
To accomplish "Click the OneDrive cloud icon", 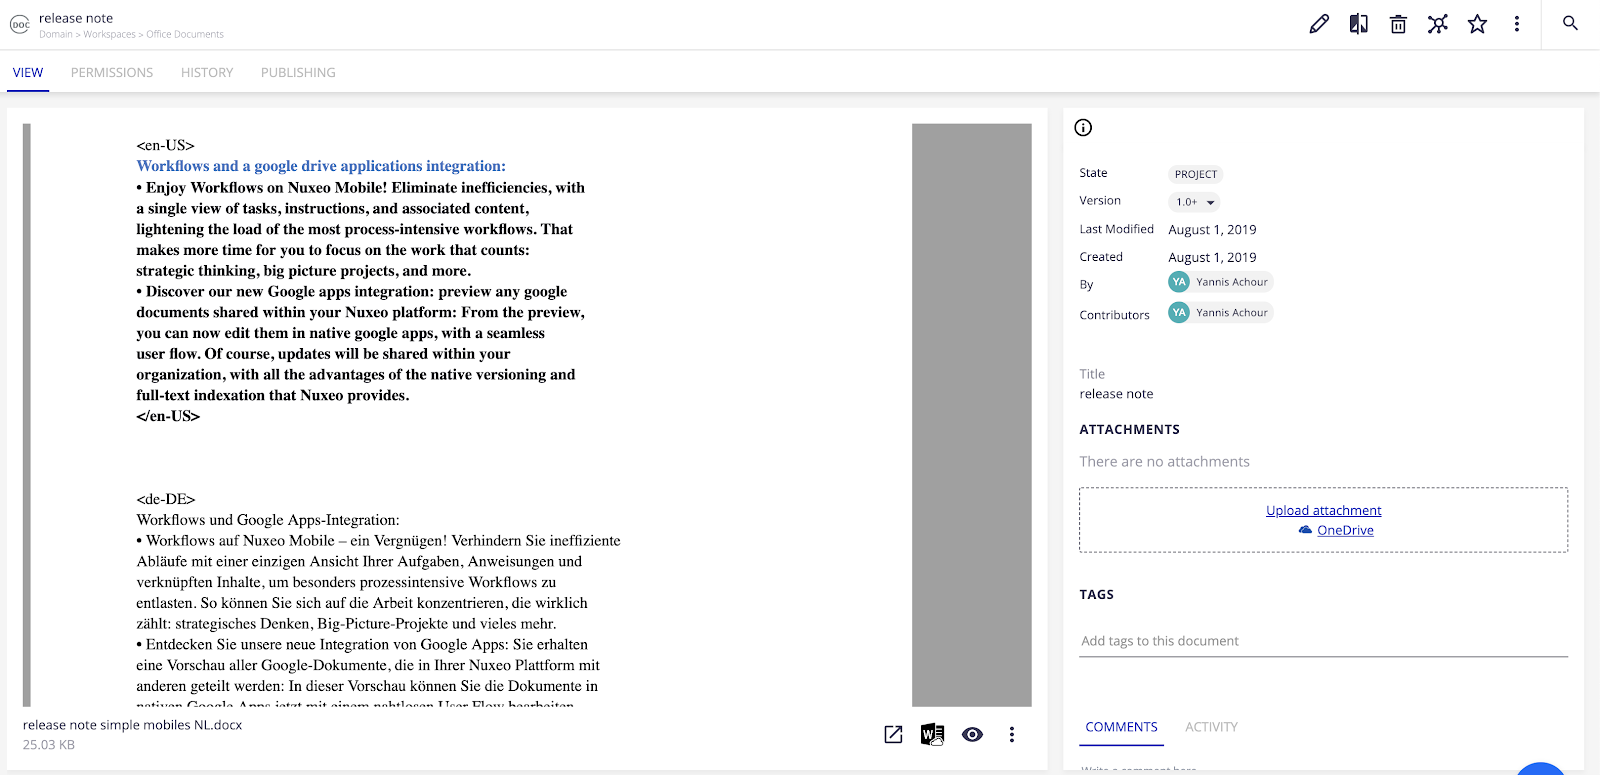I will pos(1305,530).
